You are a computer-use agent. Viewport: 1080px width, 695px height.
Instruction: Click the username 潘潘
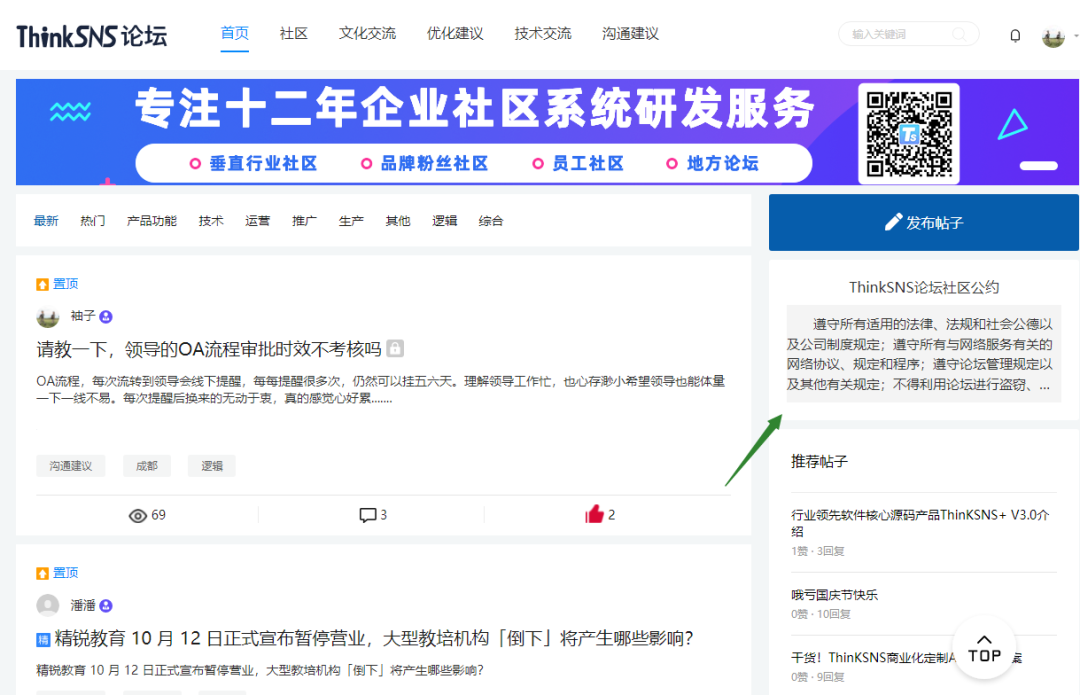tap(83, 605)
